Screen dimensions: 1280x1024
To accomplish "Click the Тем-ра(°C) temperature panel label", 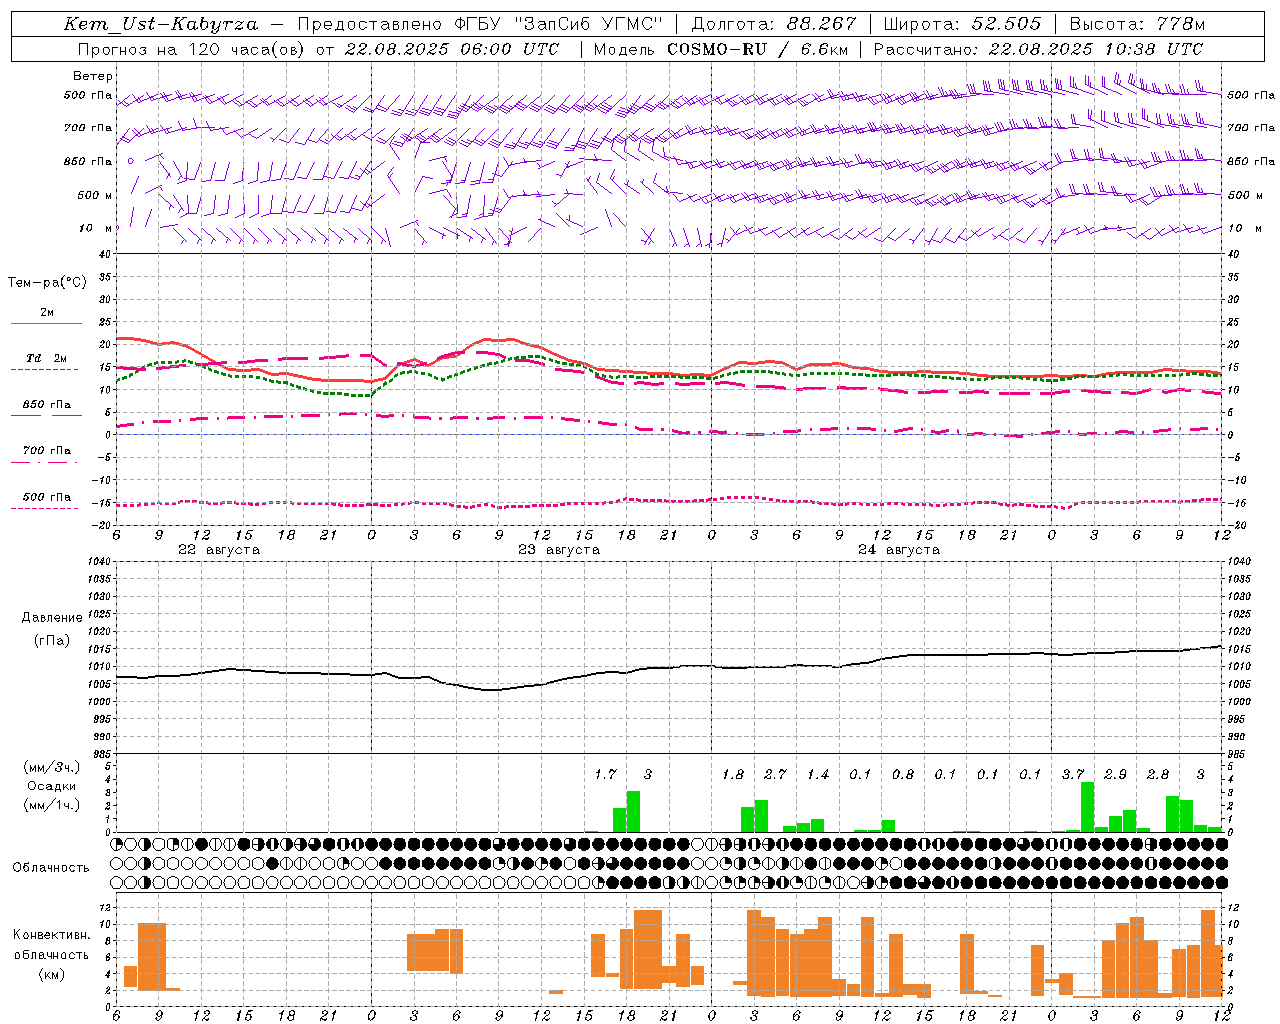I will [x=47, y=283].
